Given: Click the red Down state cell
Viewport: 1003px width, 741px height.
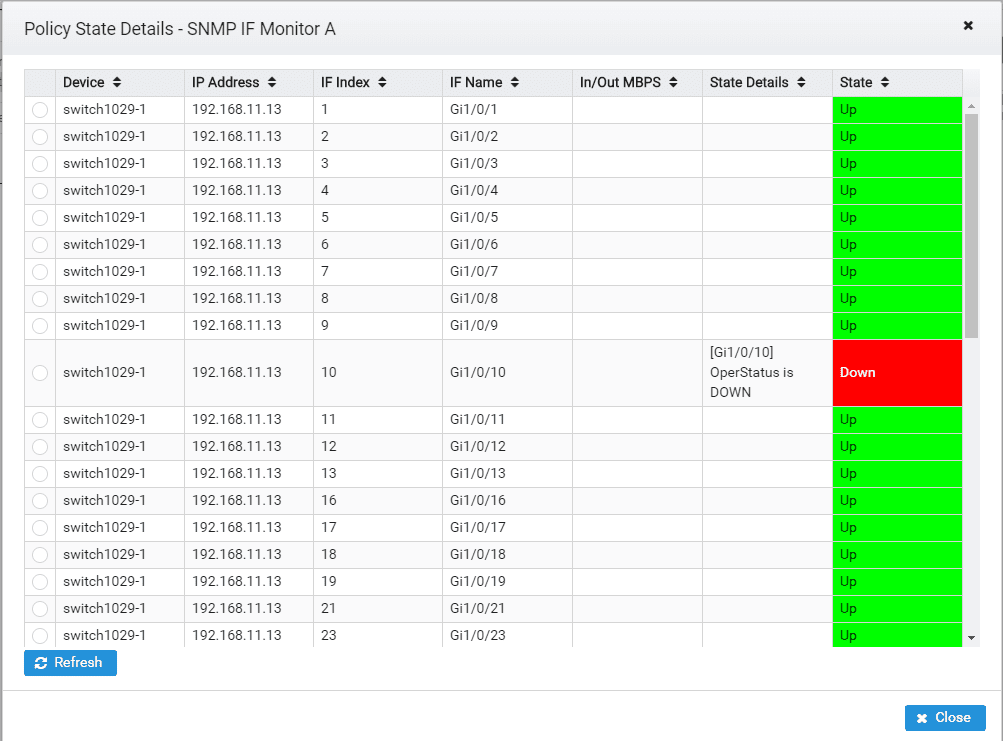Looking at the screenshot, I should coord(897,373).
